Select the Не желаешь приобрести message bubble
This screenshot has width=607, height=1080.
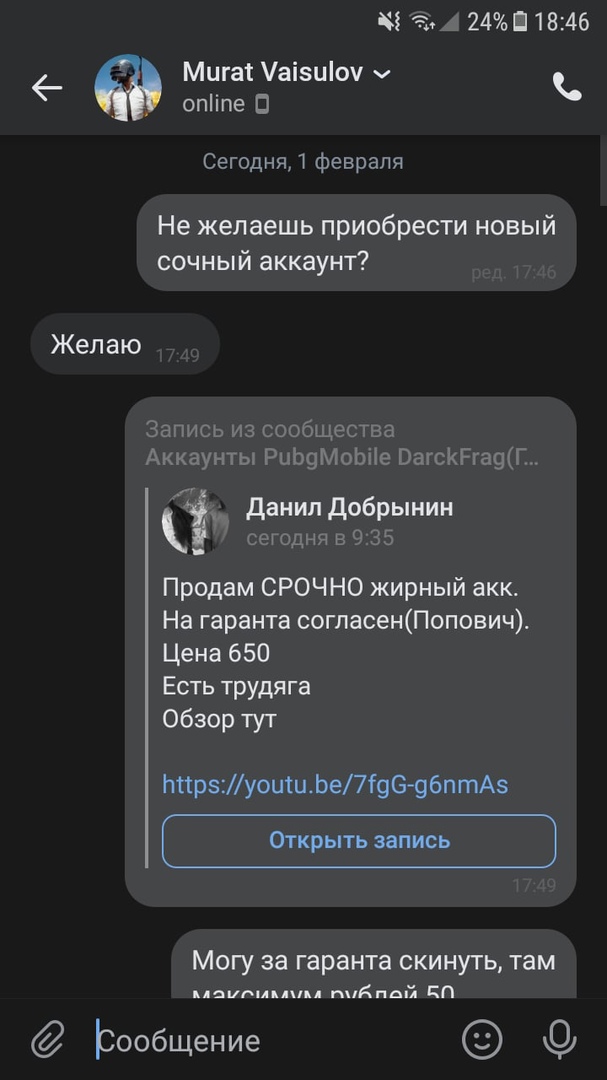(355, 243)
